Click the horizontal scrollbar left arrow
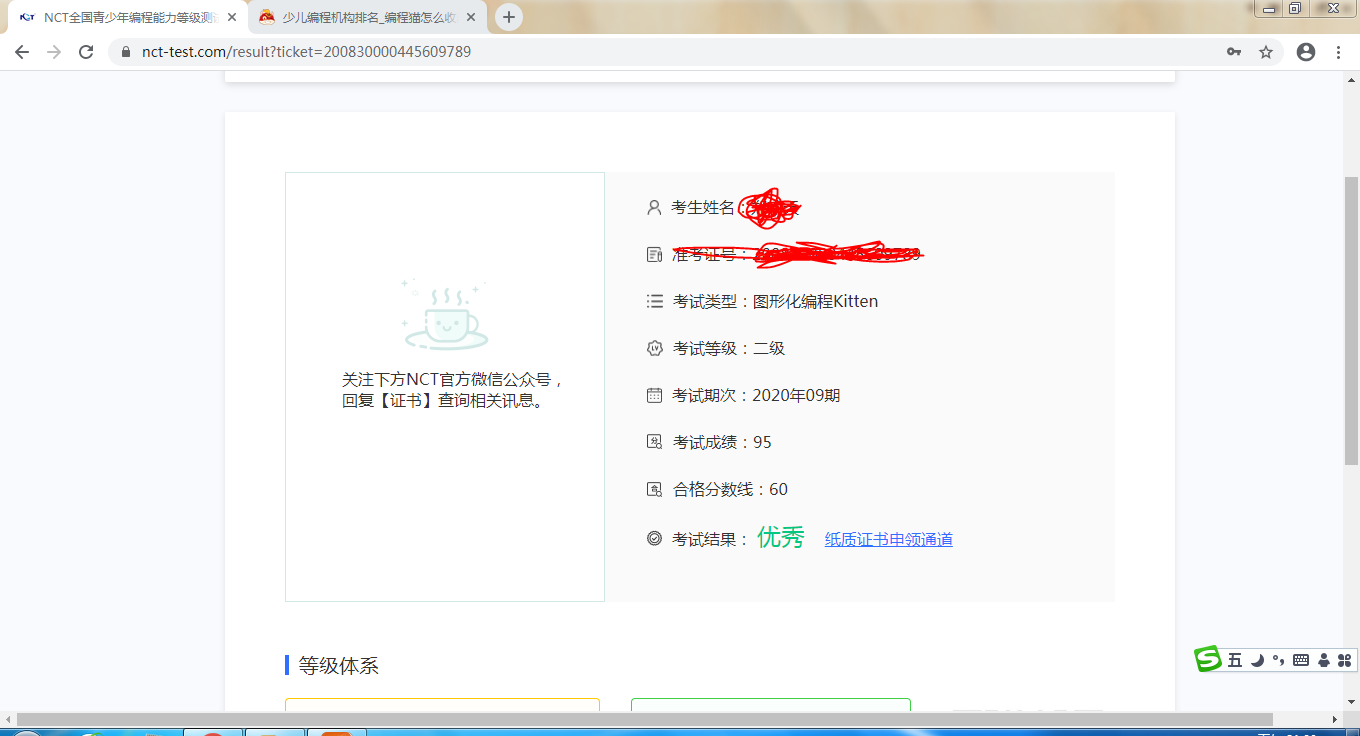 [8, 719]
